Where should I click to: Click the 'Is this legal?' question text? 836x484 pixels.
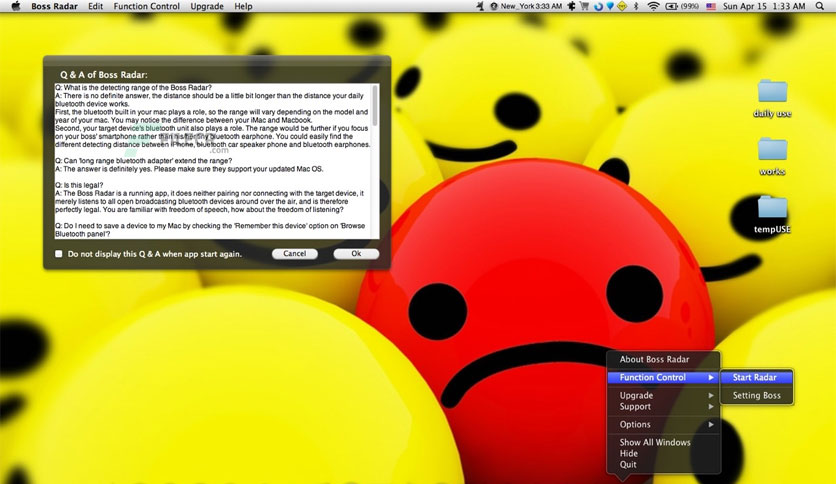pyautogui.click(x=79, y=185)
